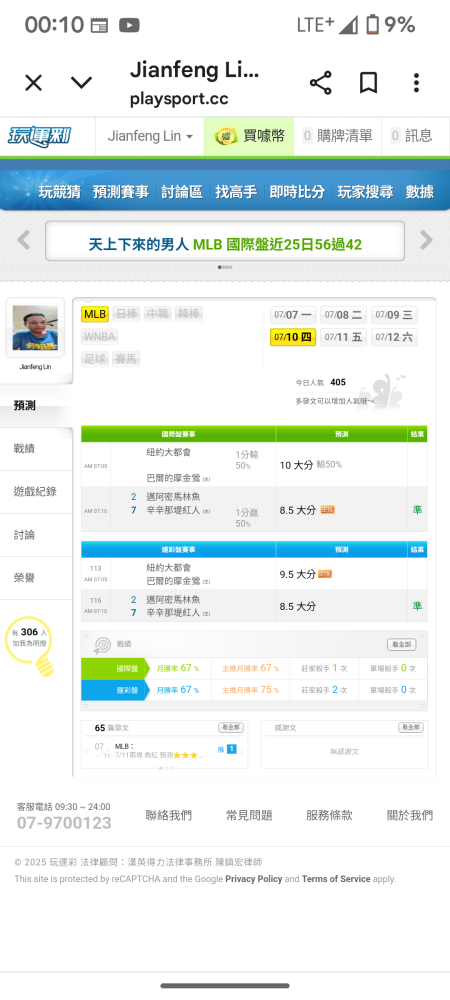Open Privacy Policy link
Viewport: 450px width, 1000px height.
[x=254, y=879]
